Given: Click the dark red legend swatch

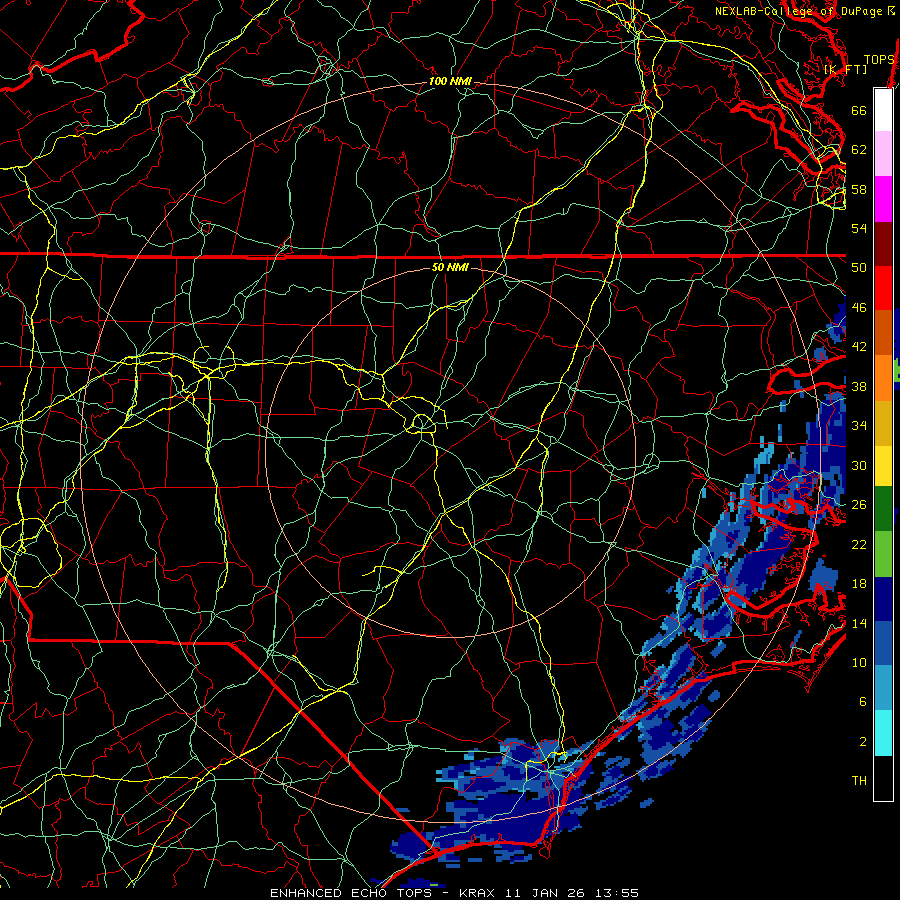Looking at the screenshot, I should tap(883, 245).
